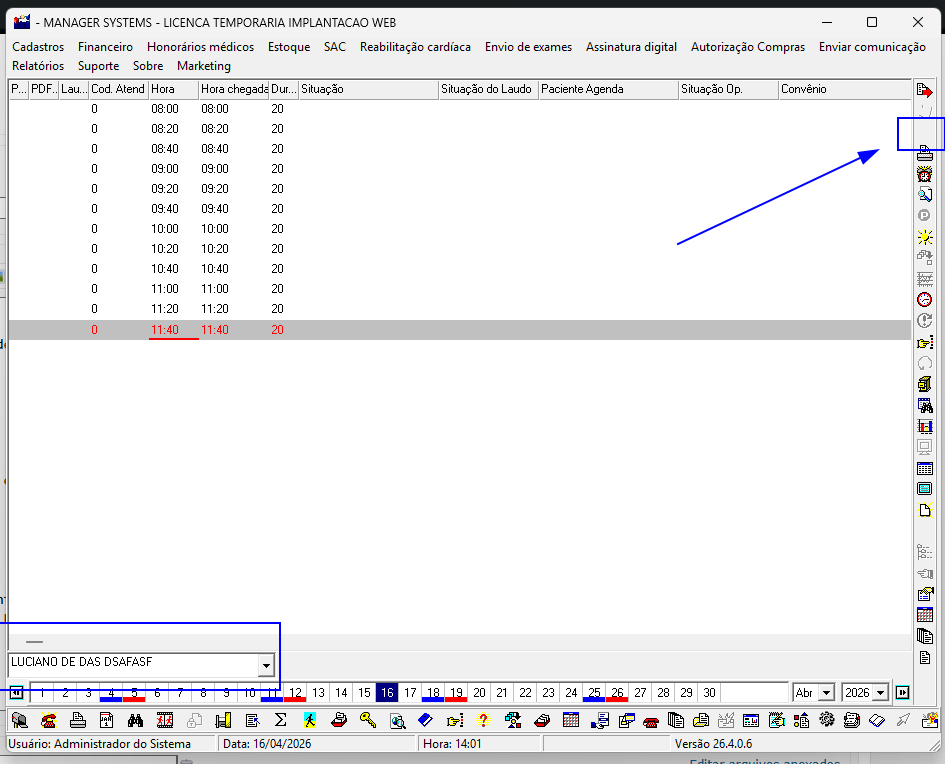This screenshot has width=945, height=764.
Task: Open the Honorários médicos menu
Action: [x=201, y=47]
